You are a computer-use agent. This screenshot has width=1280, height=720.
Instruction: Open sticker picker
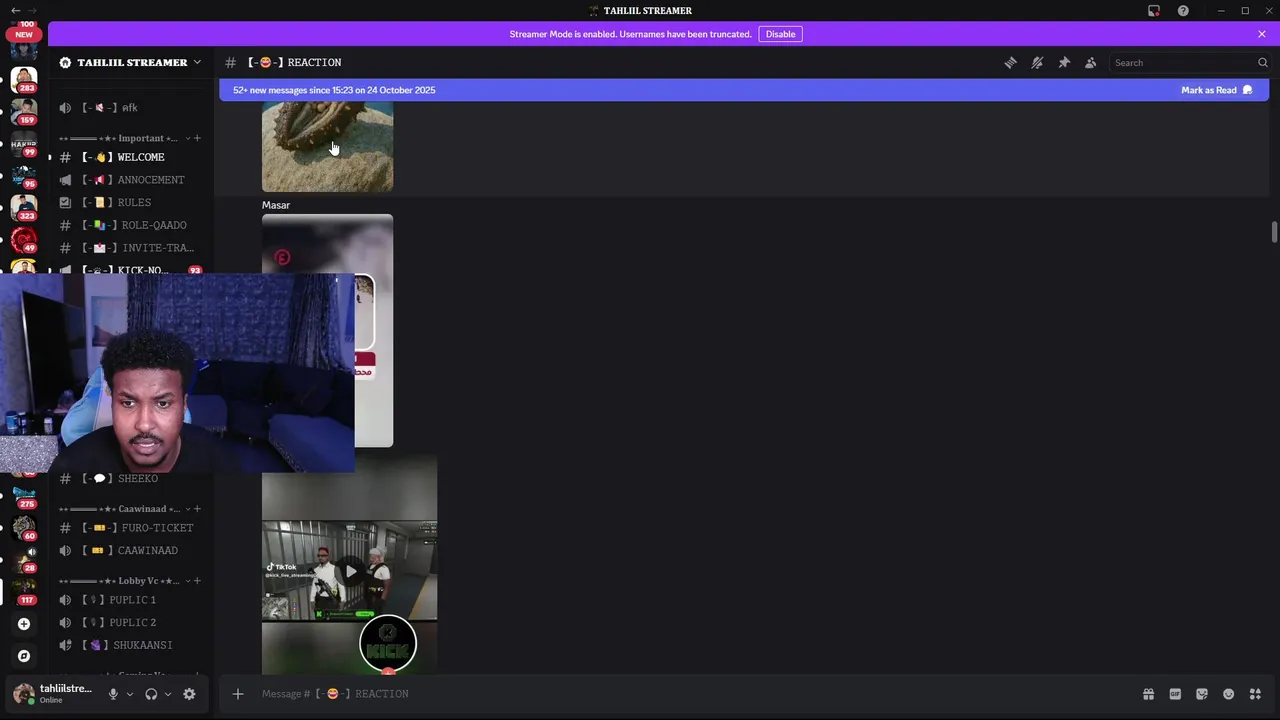click(1202, 694)
